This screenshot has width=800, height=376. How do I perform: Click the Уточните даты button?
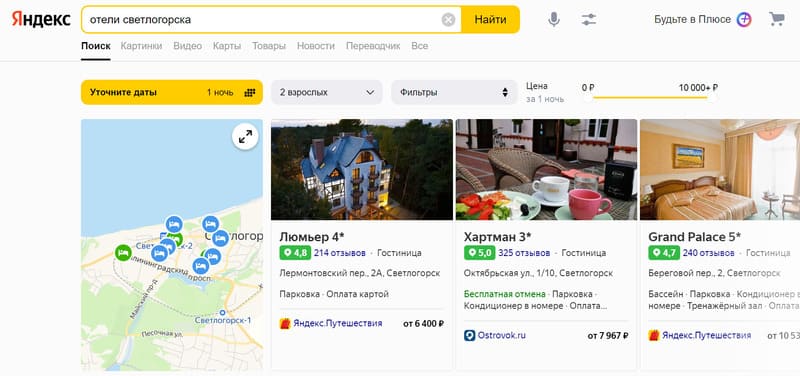coord(171,92)
